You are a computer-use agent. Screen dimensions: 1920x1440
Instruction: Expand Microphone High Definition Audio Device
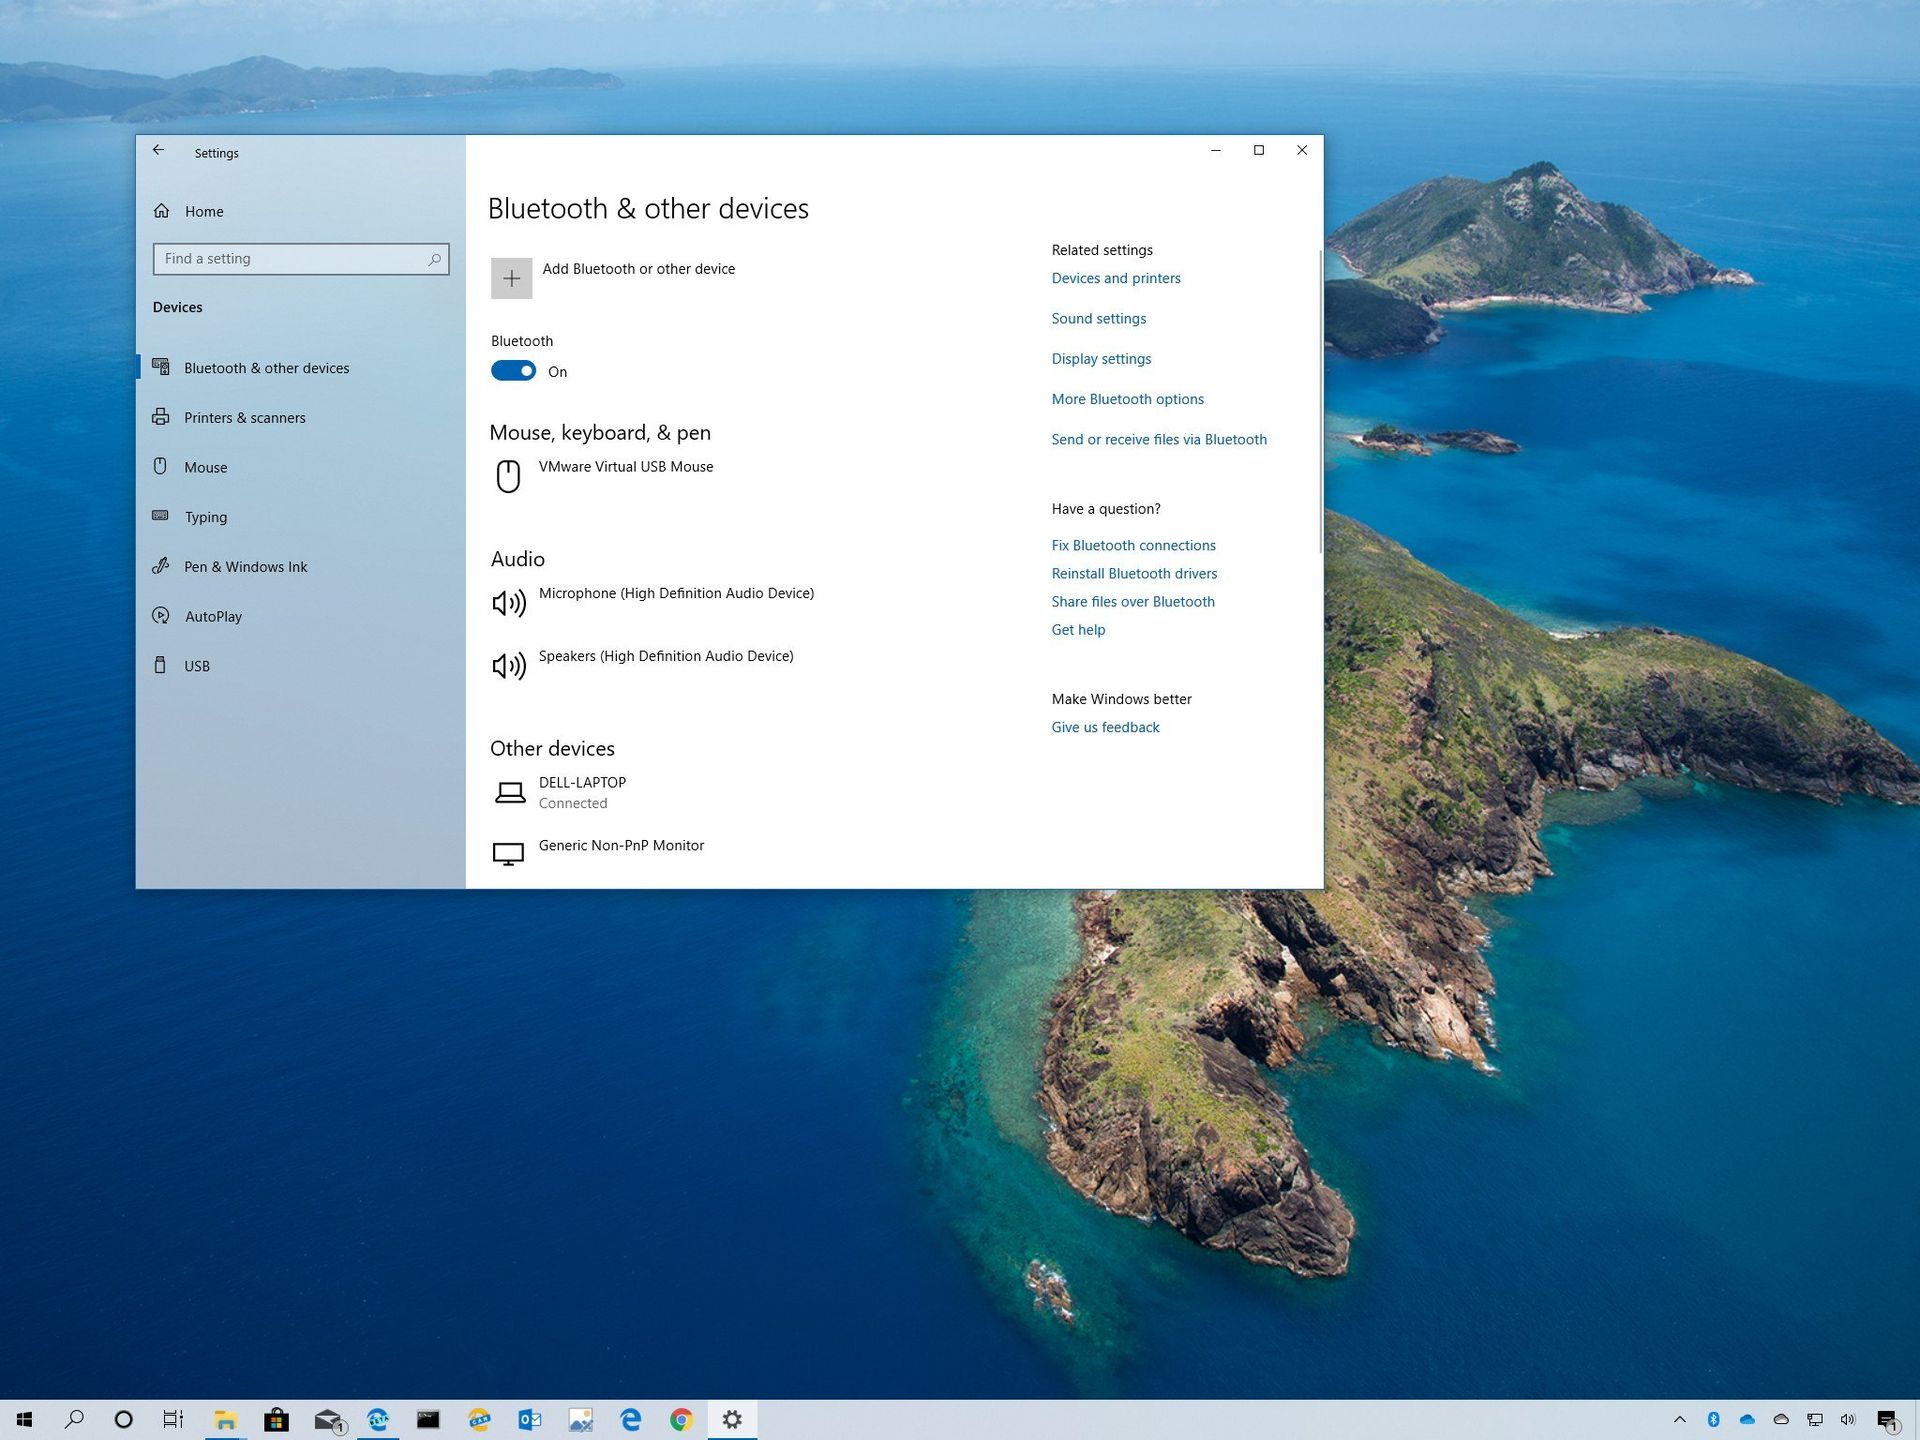(676, 593)
